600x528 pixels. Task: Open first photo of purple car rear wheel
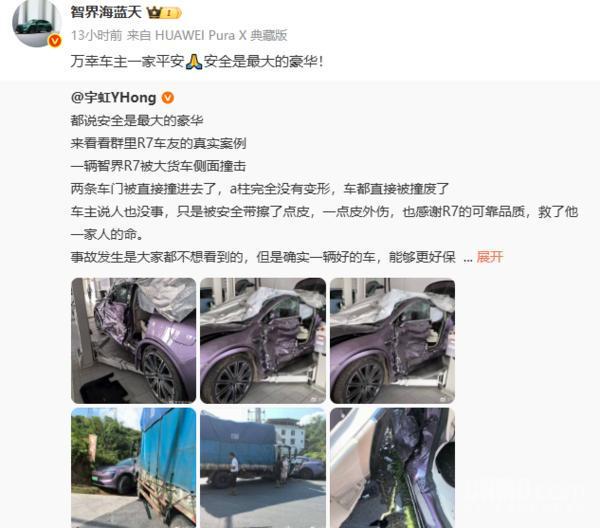pos(134,341)
